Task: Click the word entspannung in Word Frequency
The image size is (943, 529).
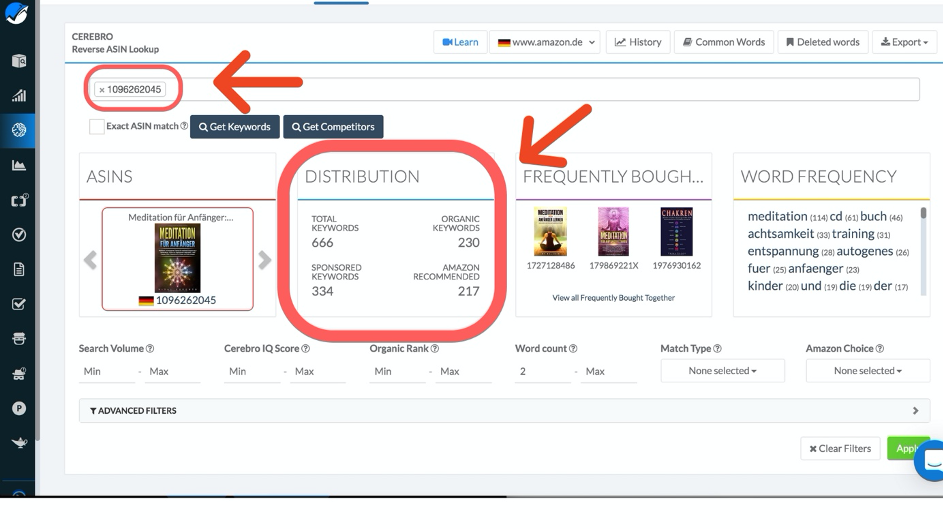Action: (783, 251)
